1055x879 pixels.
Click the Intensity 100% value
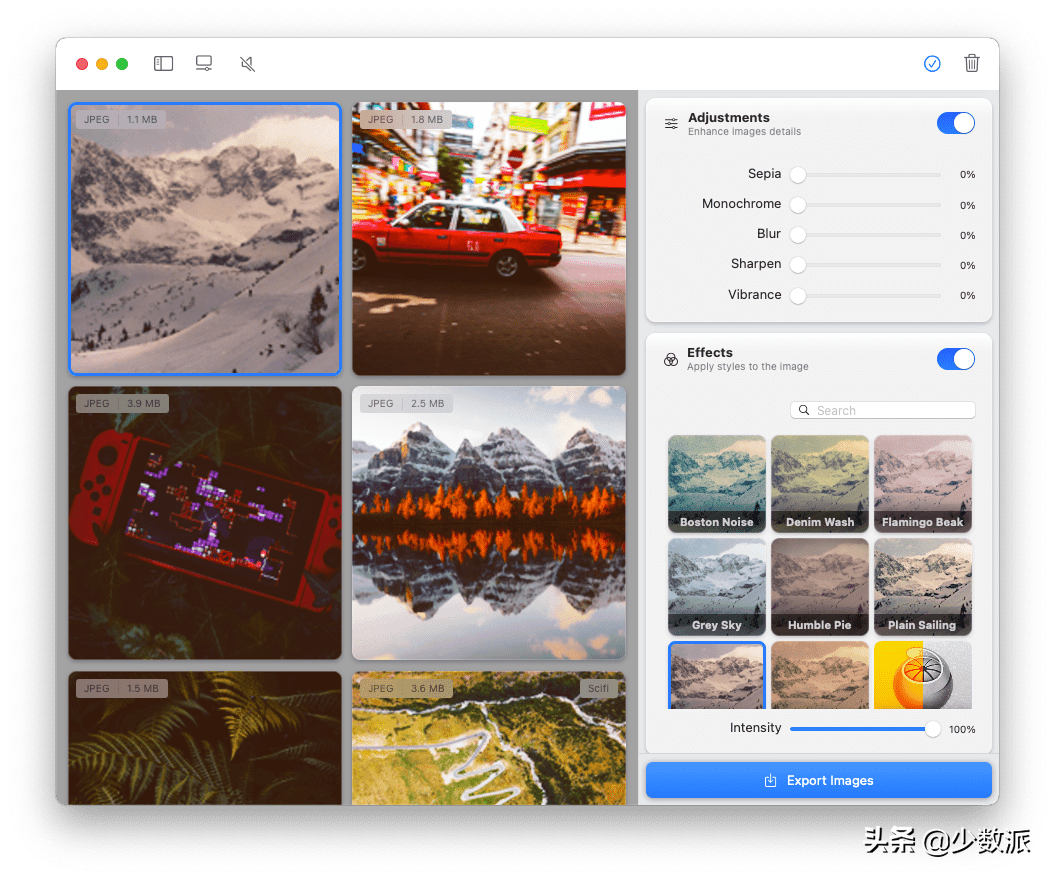(962, 730)
